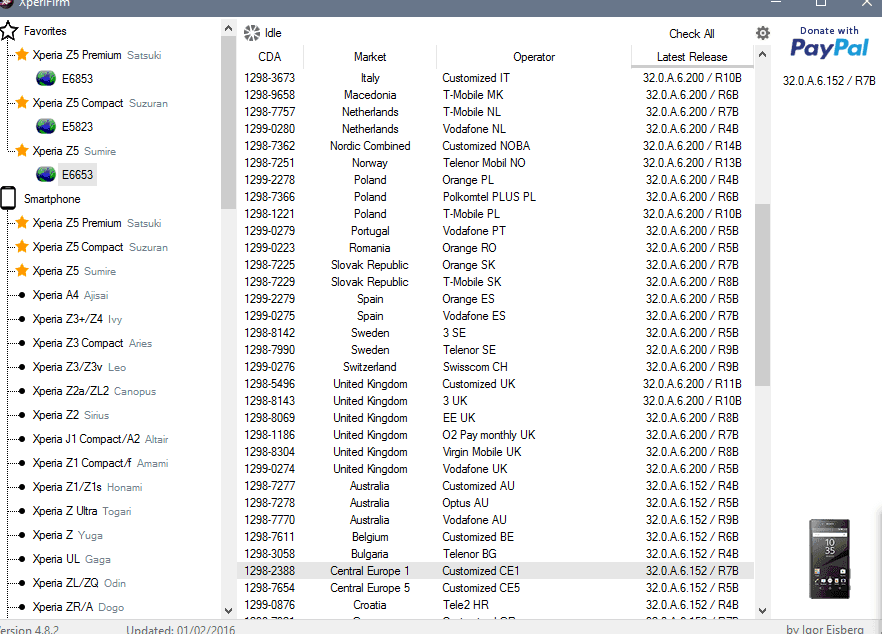Click orange star of Favorites Xperia Z5 Premium
Screen dimensions: 882x634
pyautogui.click(x=22, y=55)
